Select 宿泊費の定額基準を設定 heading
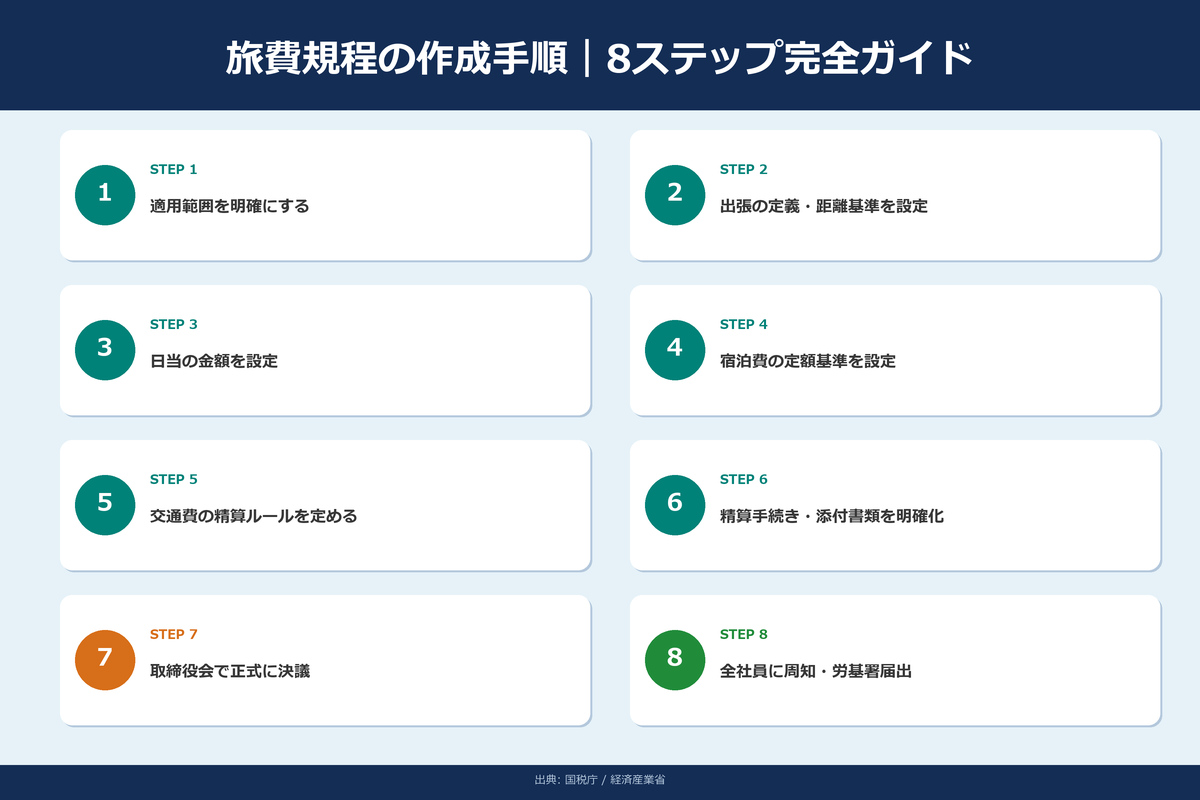This screenshot has width=1200, height=800. (x=807, y=362)
